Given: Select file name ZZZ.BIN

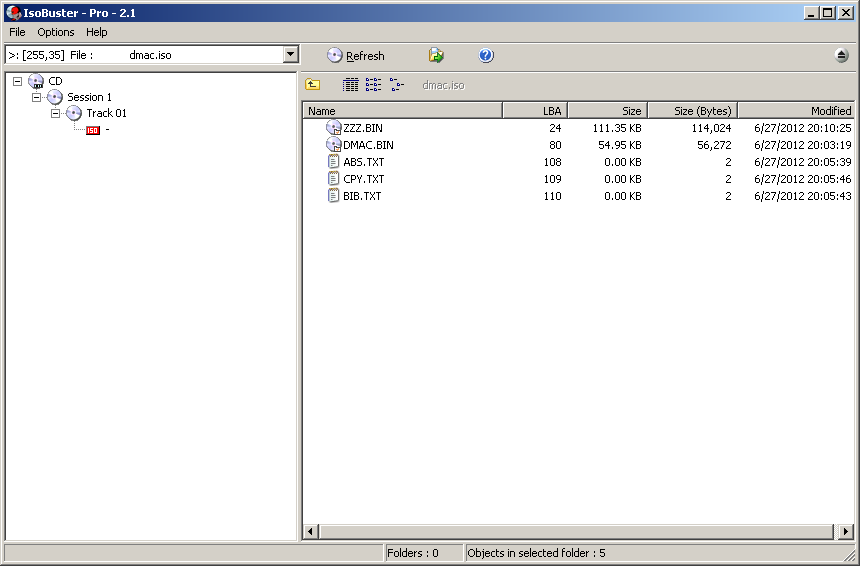Looking at the screenshot, I should [x=363, y=128].
